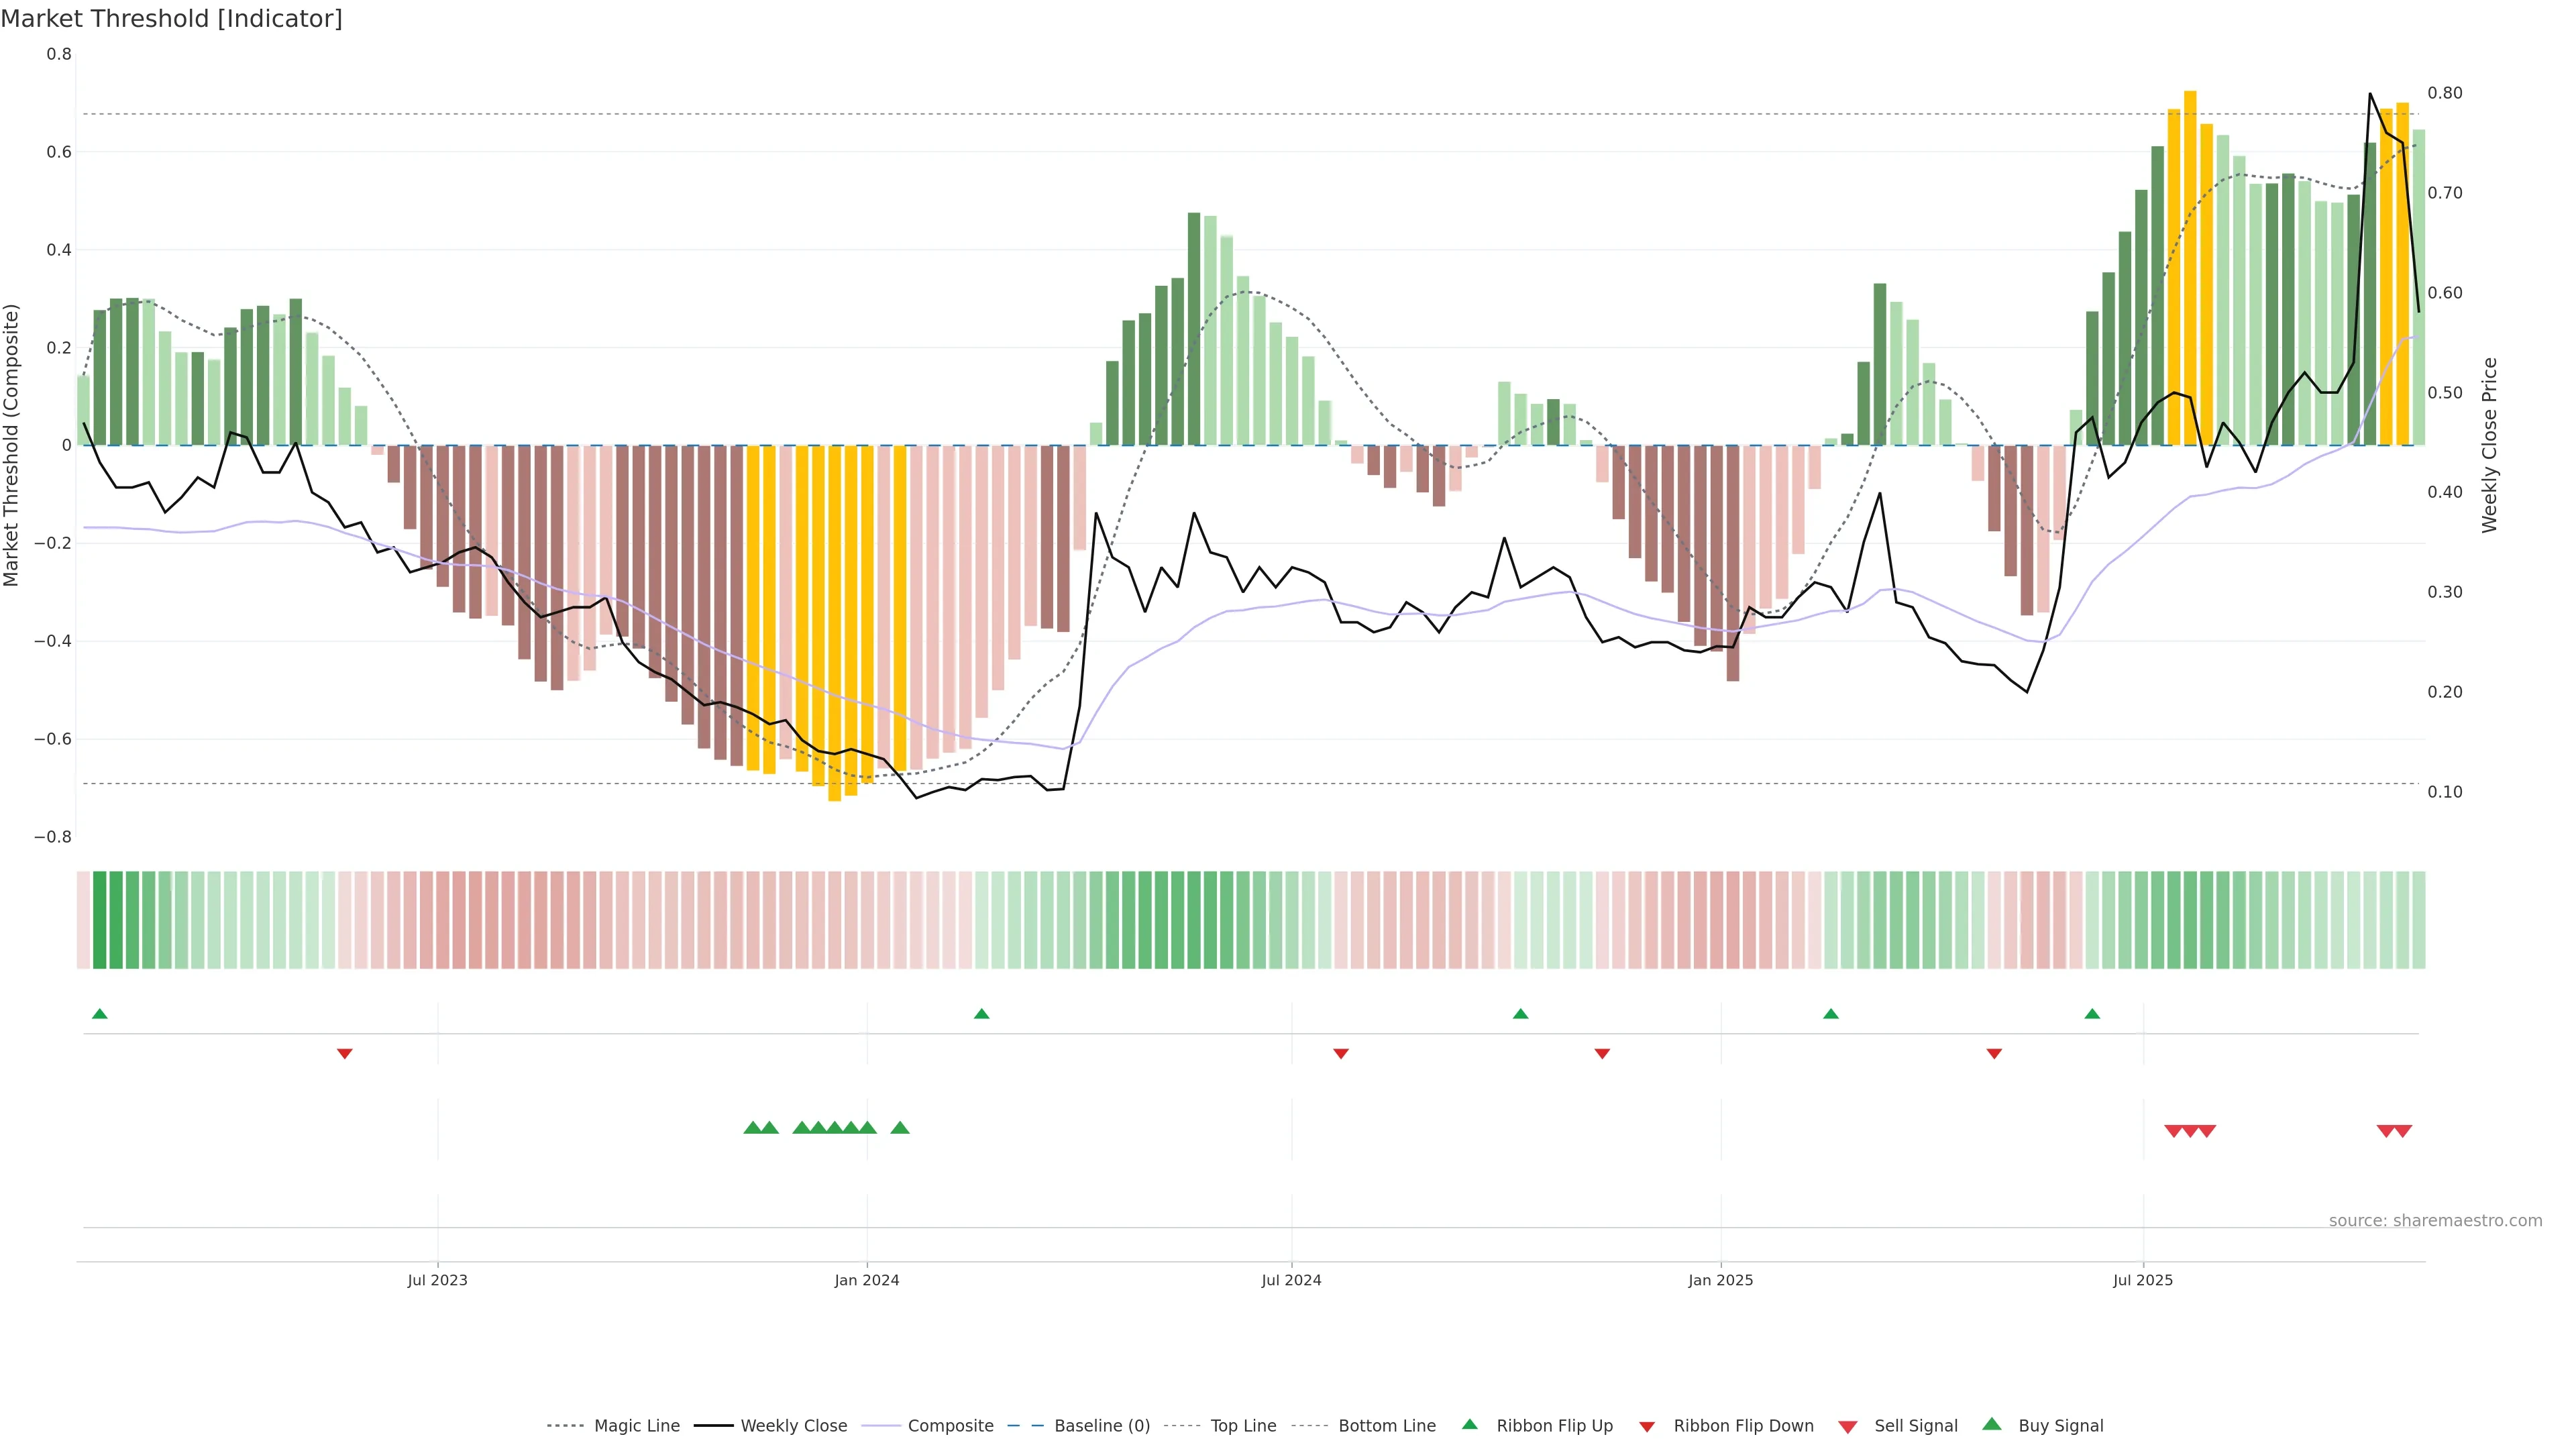The width and height of the screenshot is (2576, 1449).
Task: Click the rightmost Buy Signal triangle marker
Action: [900, 1128]
